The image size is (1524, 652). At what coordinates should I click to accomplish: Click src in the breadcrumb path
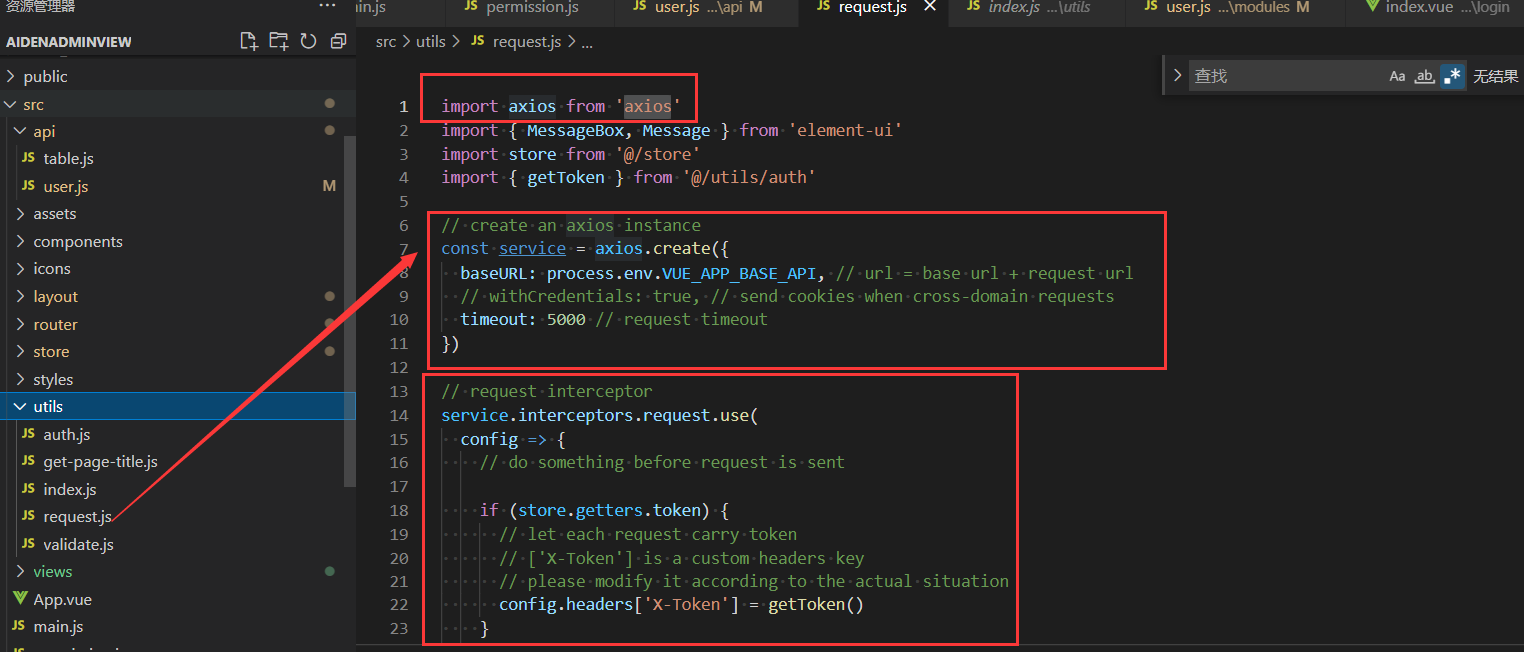pos(386,42)
